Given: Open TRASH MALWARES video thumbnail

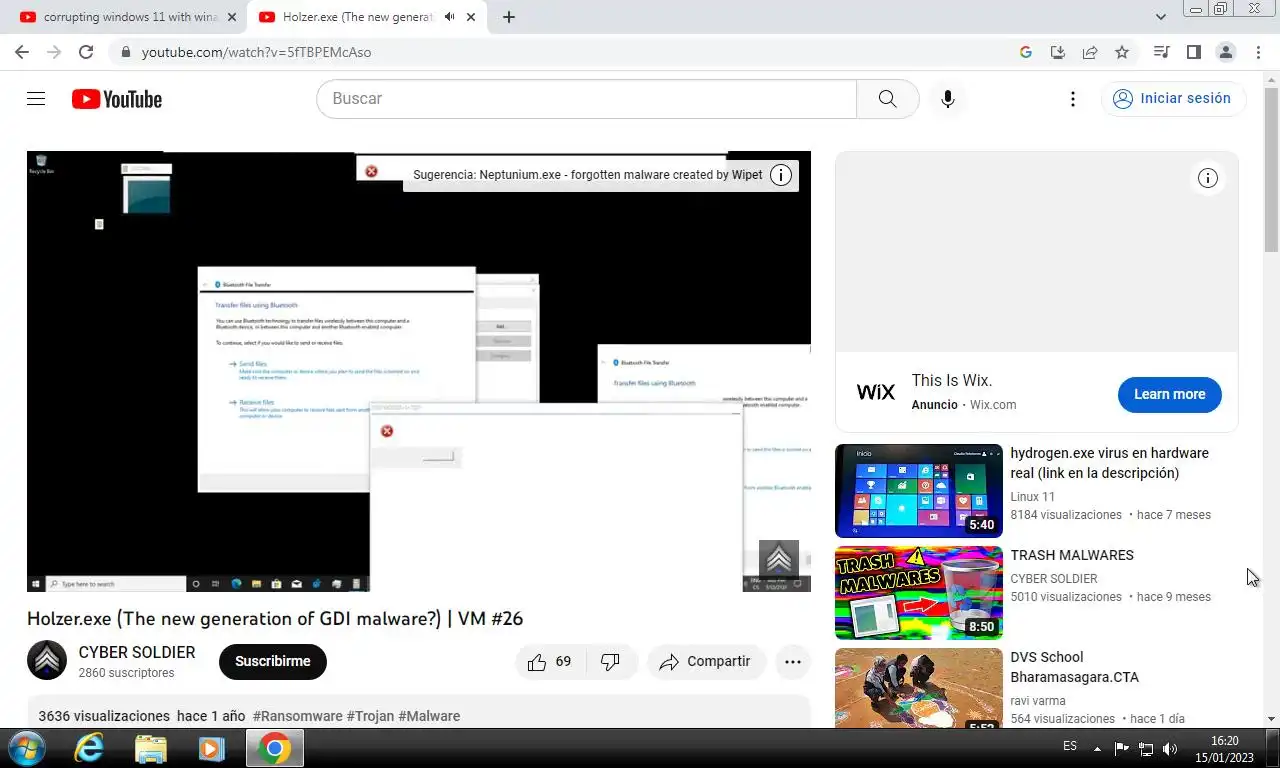Looking at the screenshot, I should pyautogui.click(x=918, y=593).
